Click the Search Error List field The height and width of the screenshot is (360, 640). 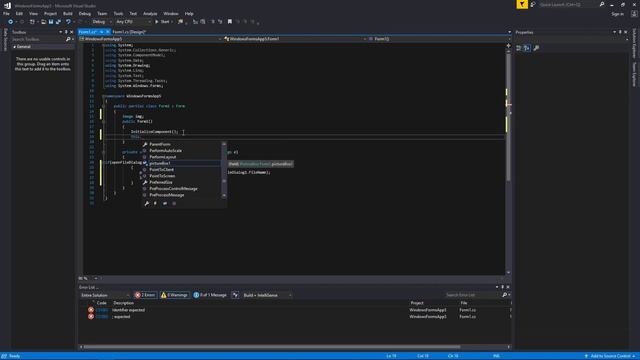[473, 295]
